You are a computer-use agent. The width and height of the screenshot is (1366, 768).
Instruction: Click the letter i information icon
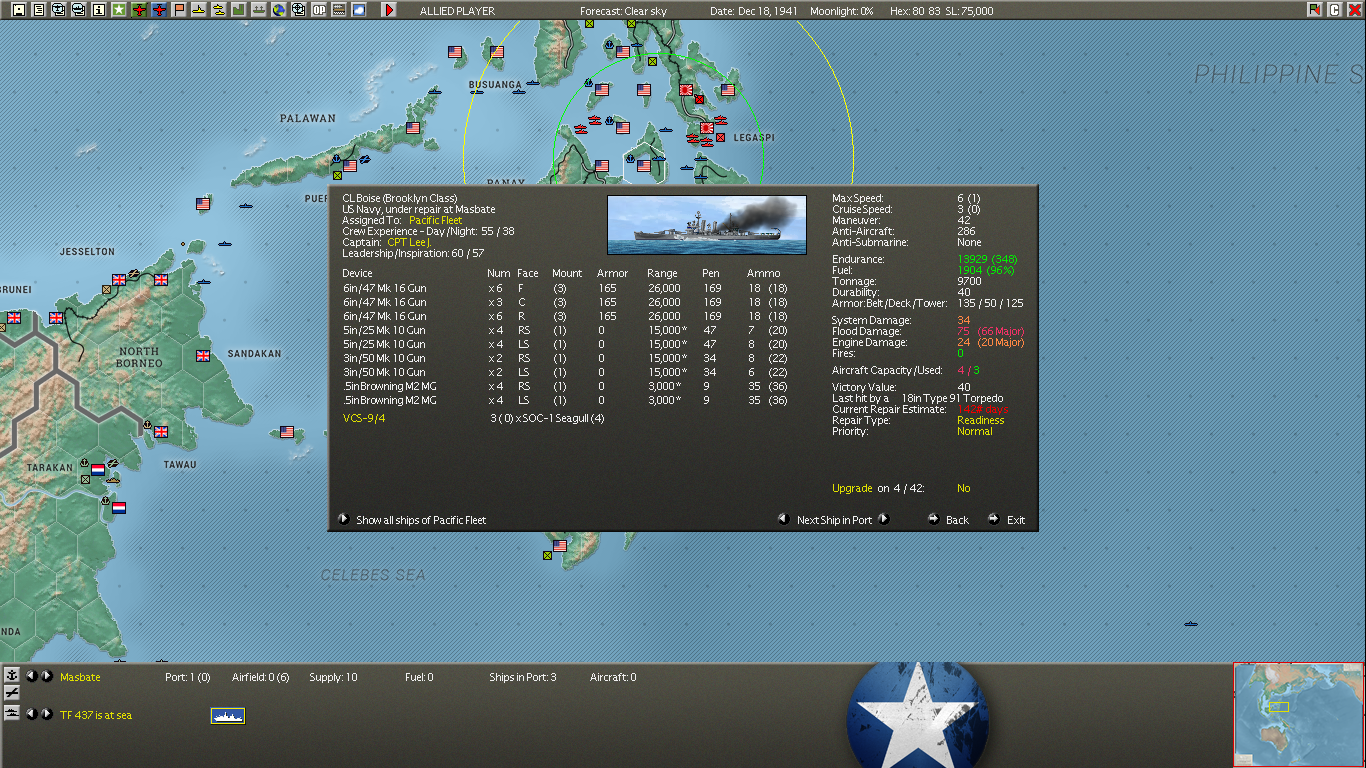(98, 10)
